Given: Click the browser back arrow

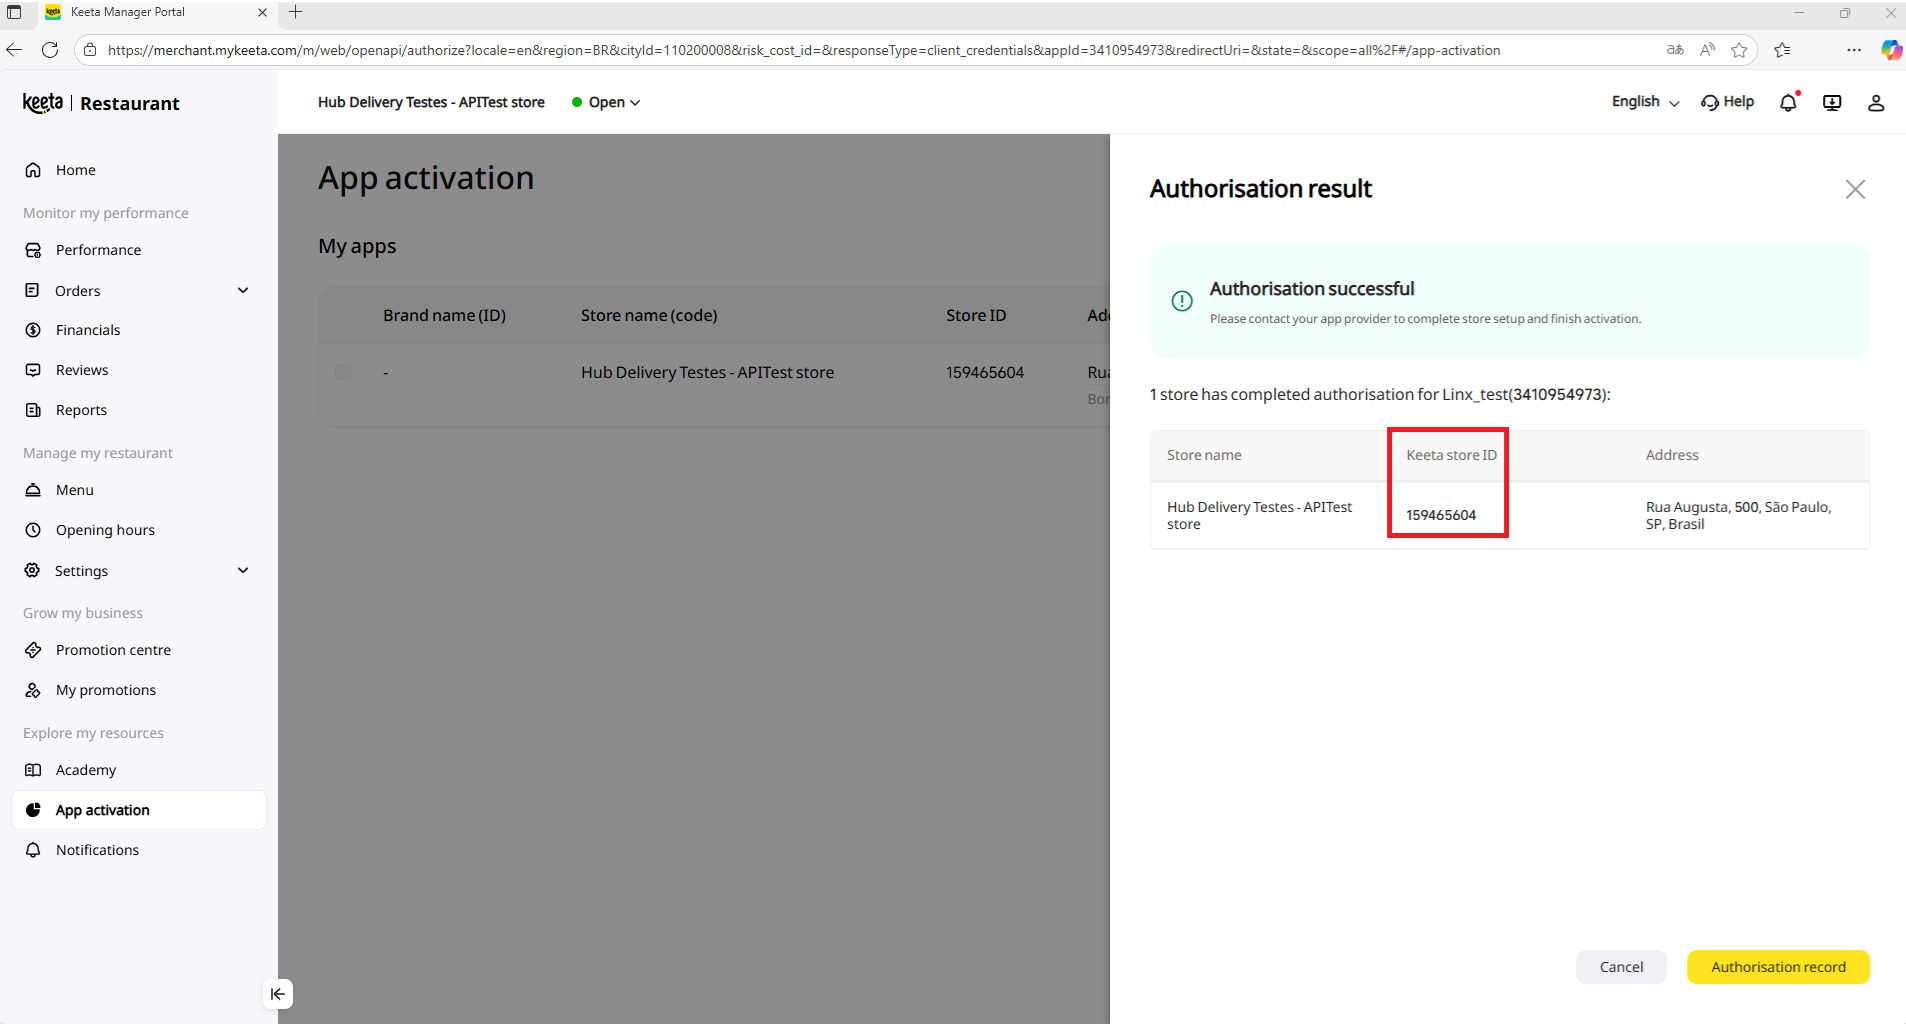Looking at the screenshot, I should tap(14, 50).
